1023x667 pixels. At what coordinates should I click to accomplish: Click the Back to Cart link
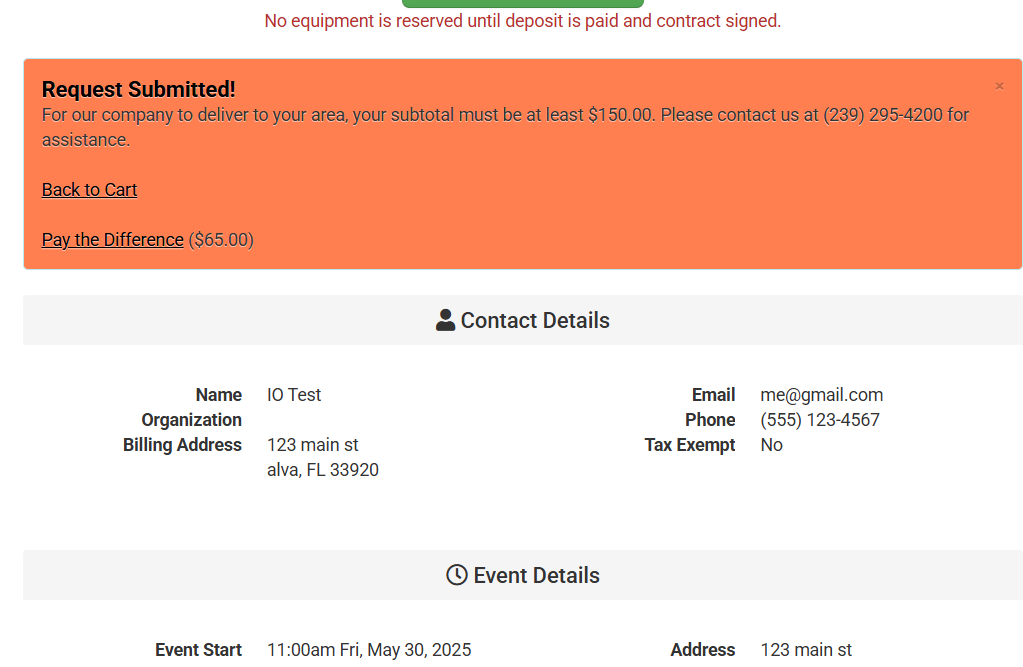pos(89,190)
